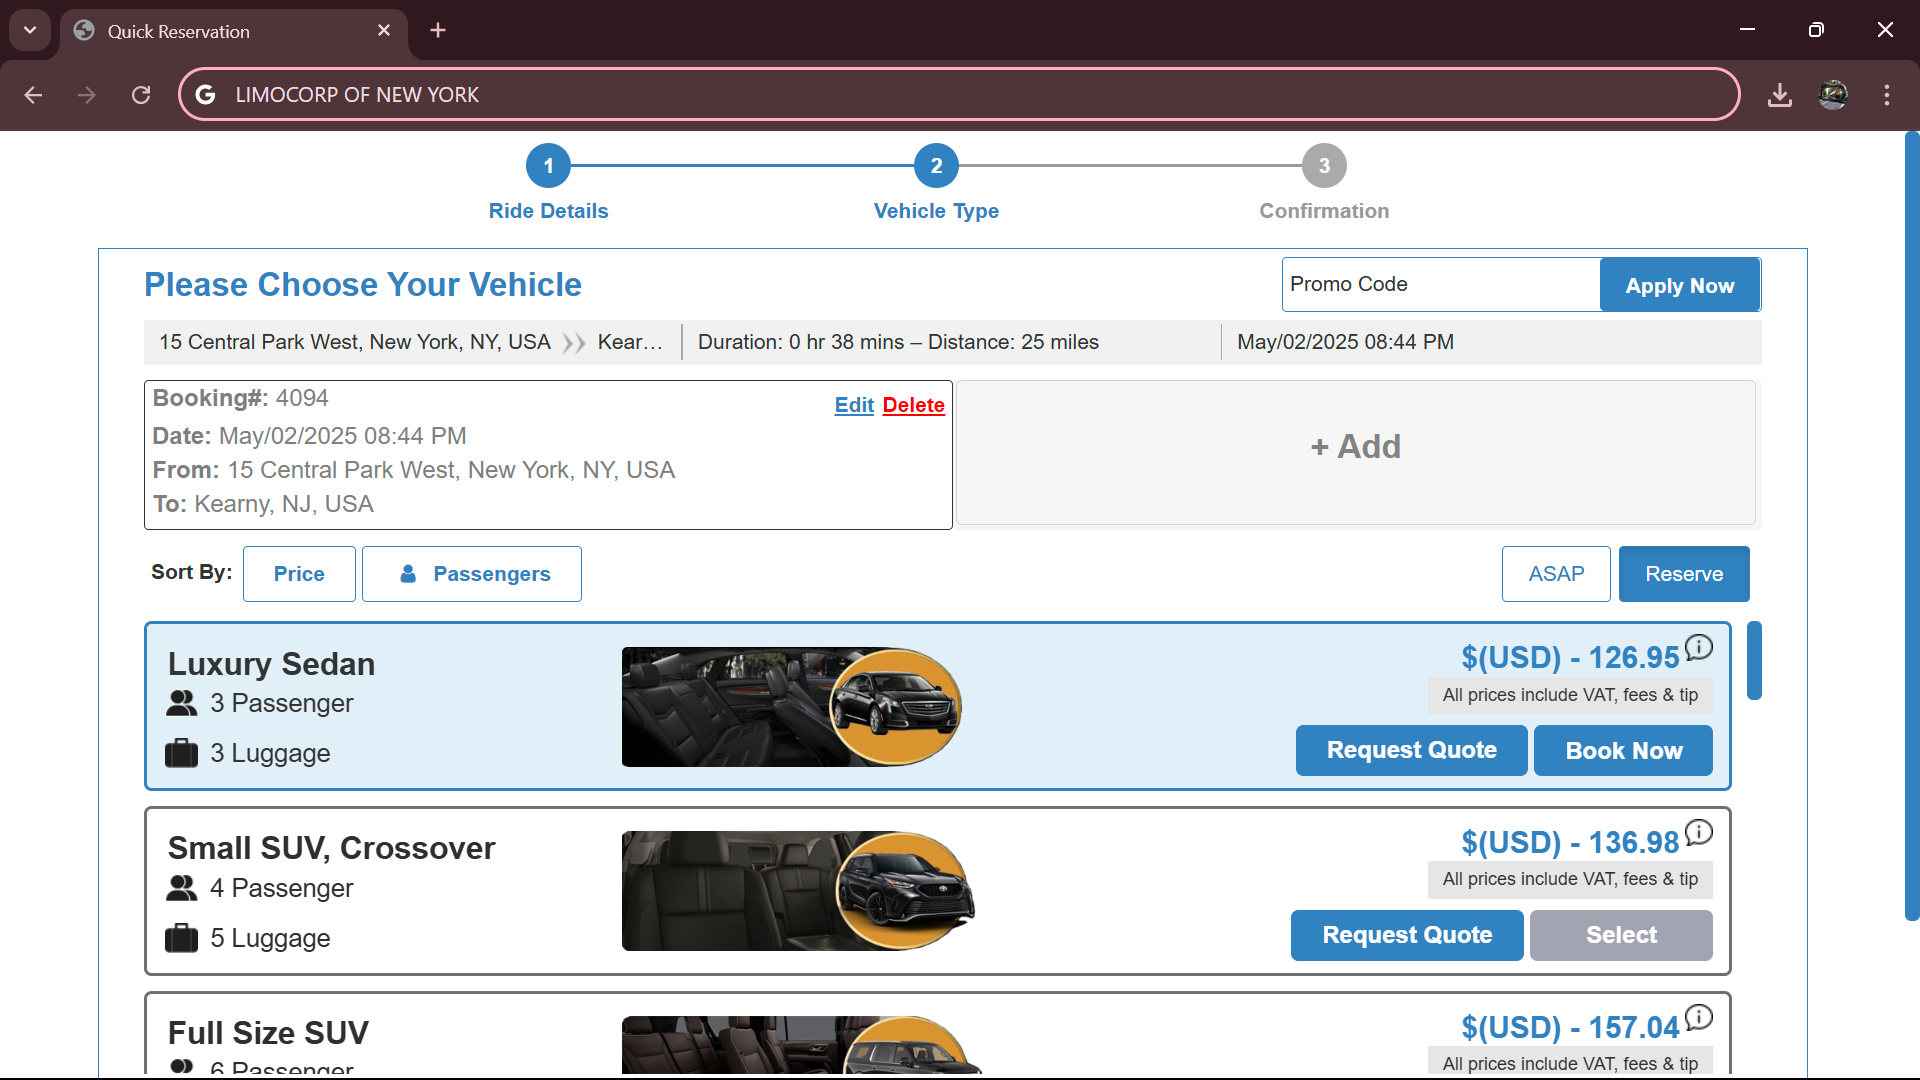Select the Small SUV, Crossover
Image resolution: width=1920 pixels, height=1080 pixels.
coord(1621,935)
